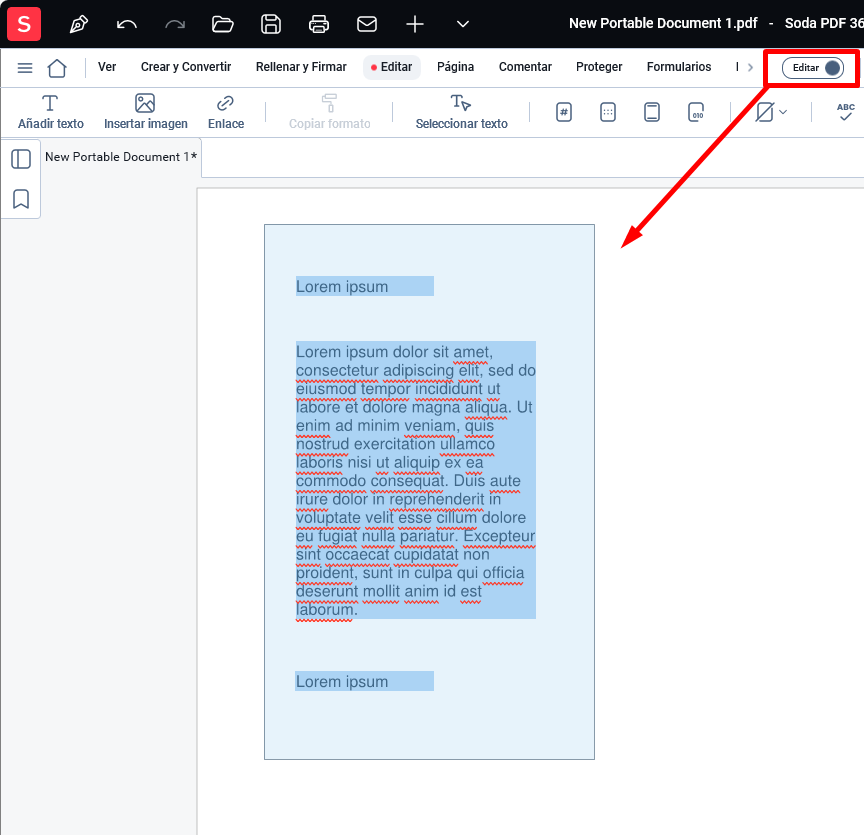864x835 pixels.
Task: Toggle the Editar mode switch
Action: click(x=813, y=68)
